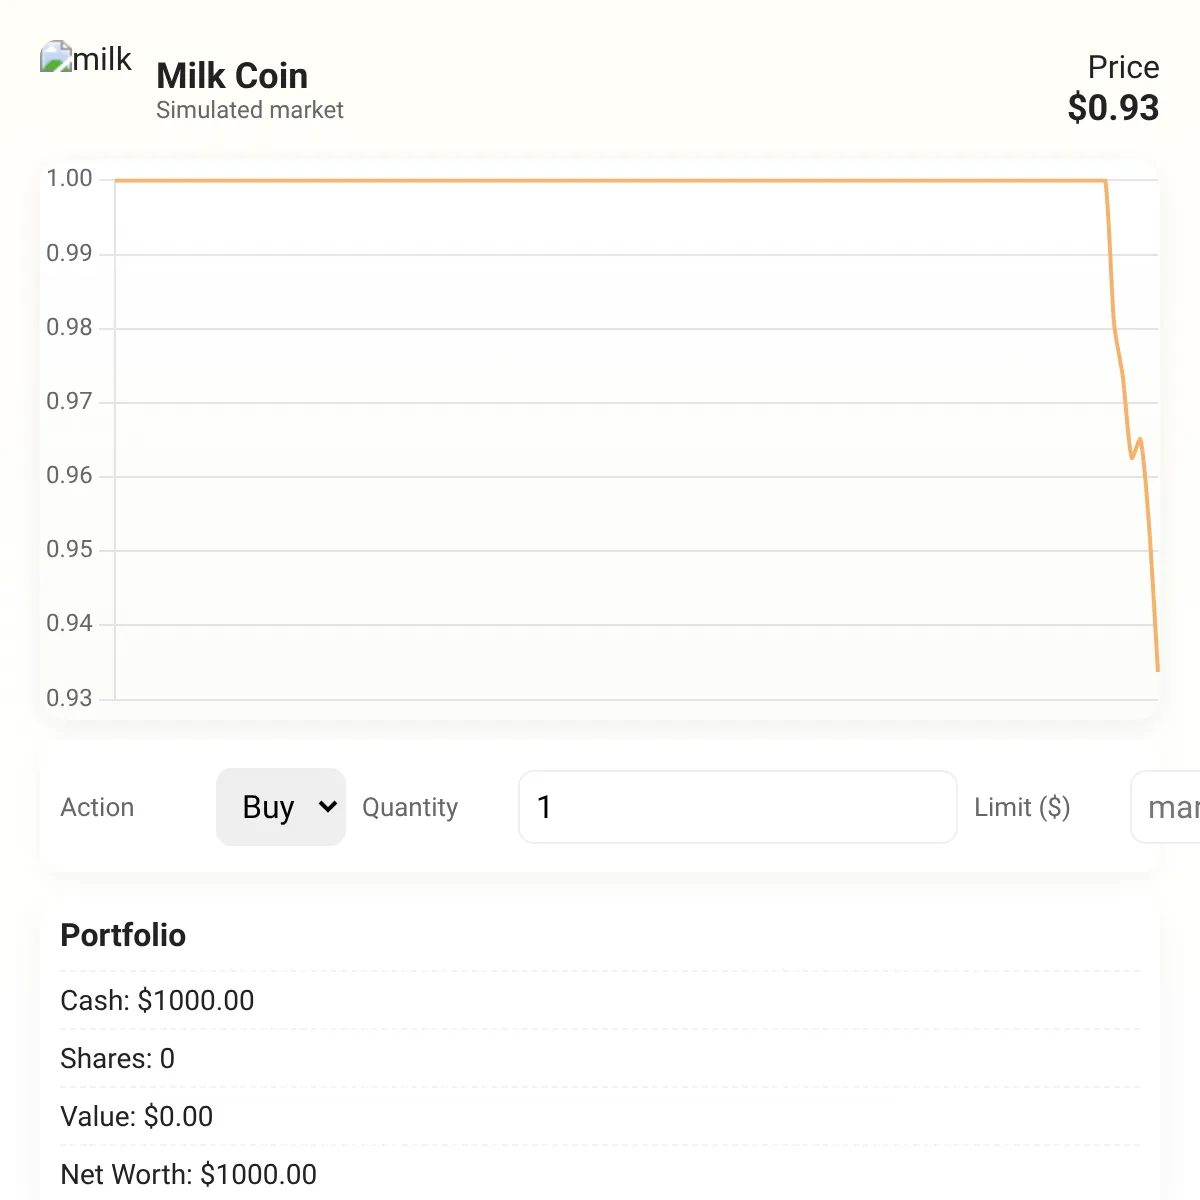1200x1200 pixels.
Task: Click the dropdown chevron next to Buy
Action: tap(327, 807)
